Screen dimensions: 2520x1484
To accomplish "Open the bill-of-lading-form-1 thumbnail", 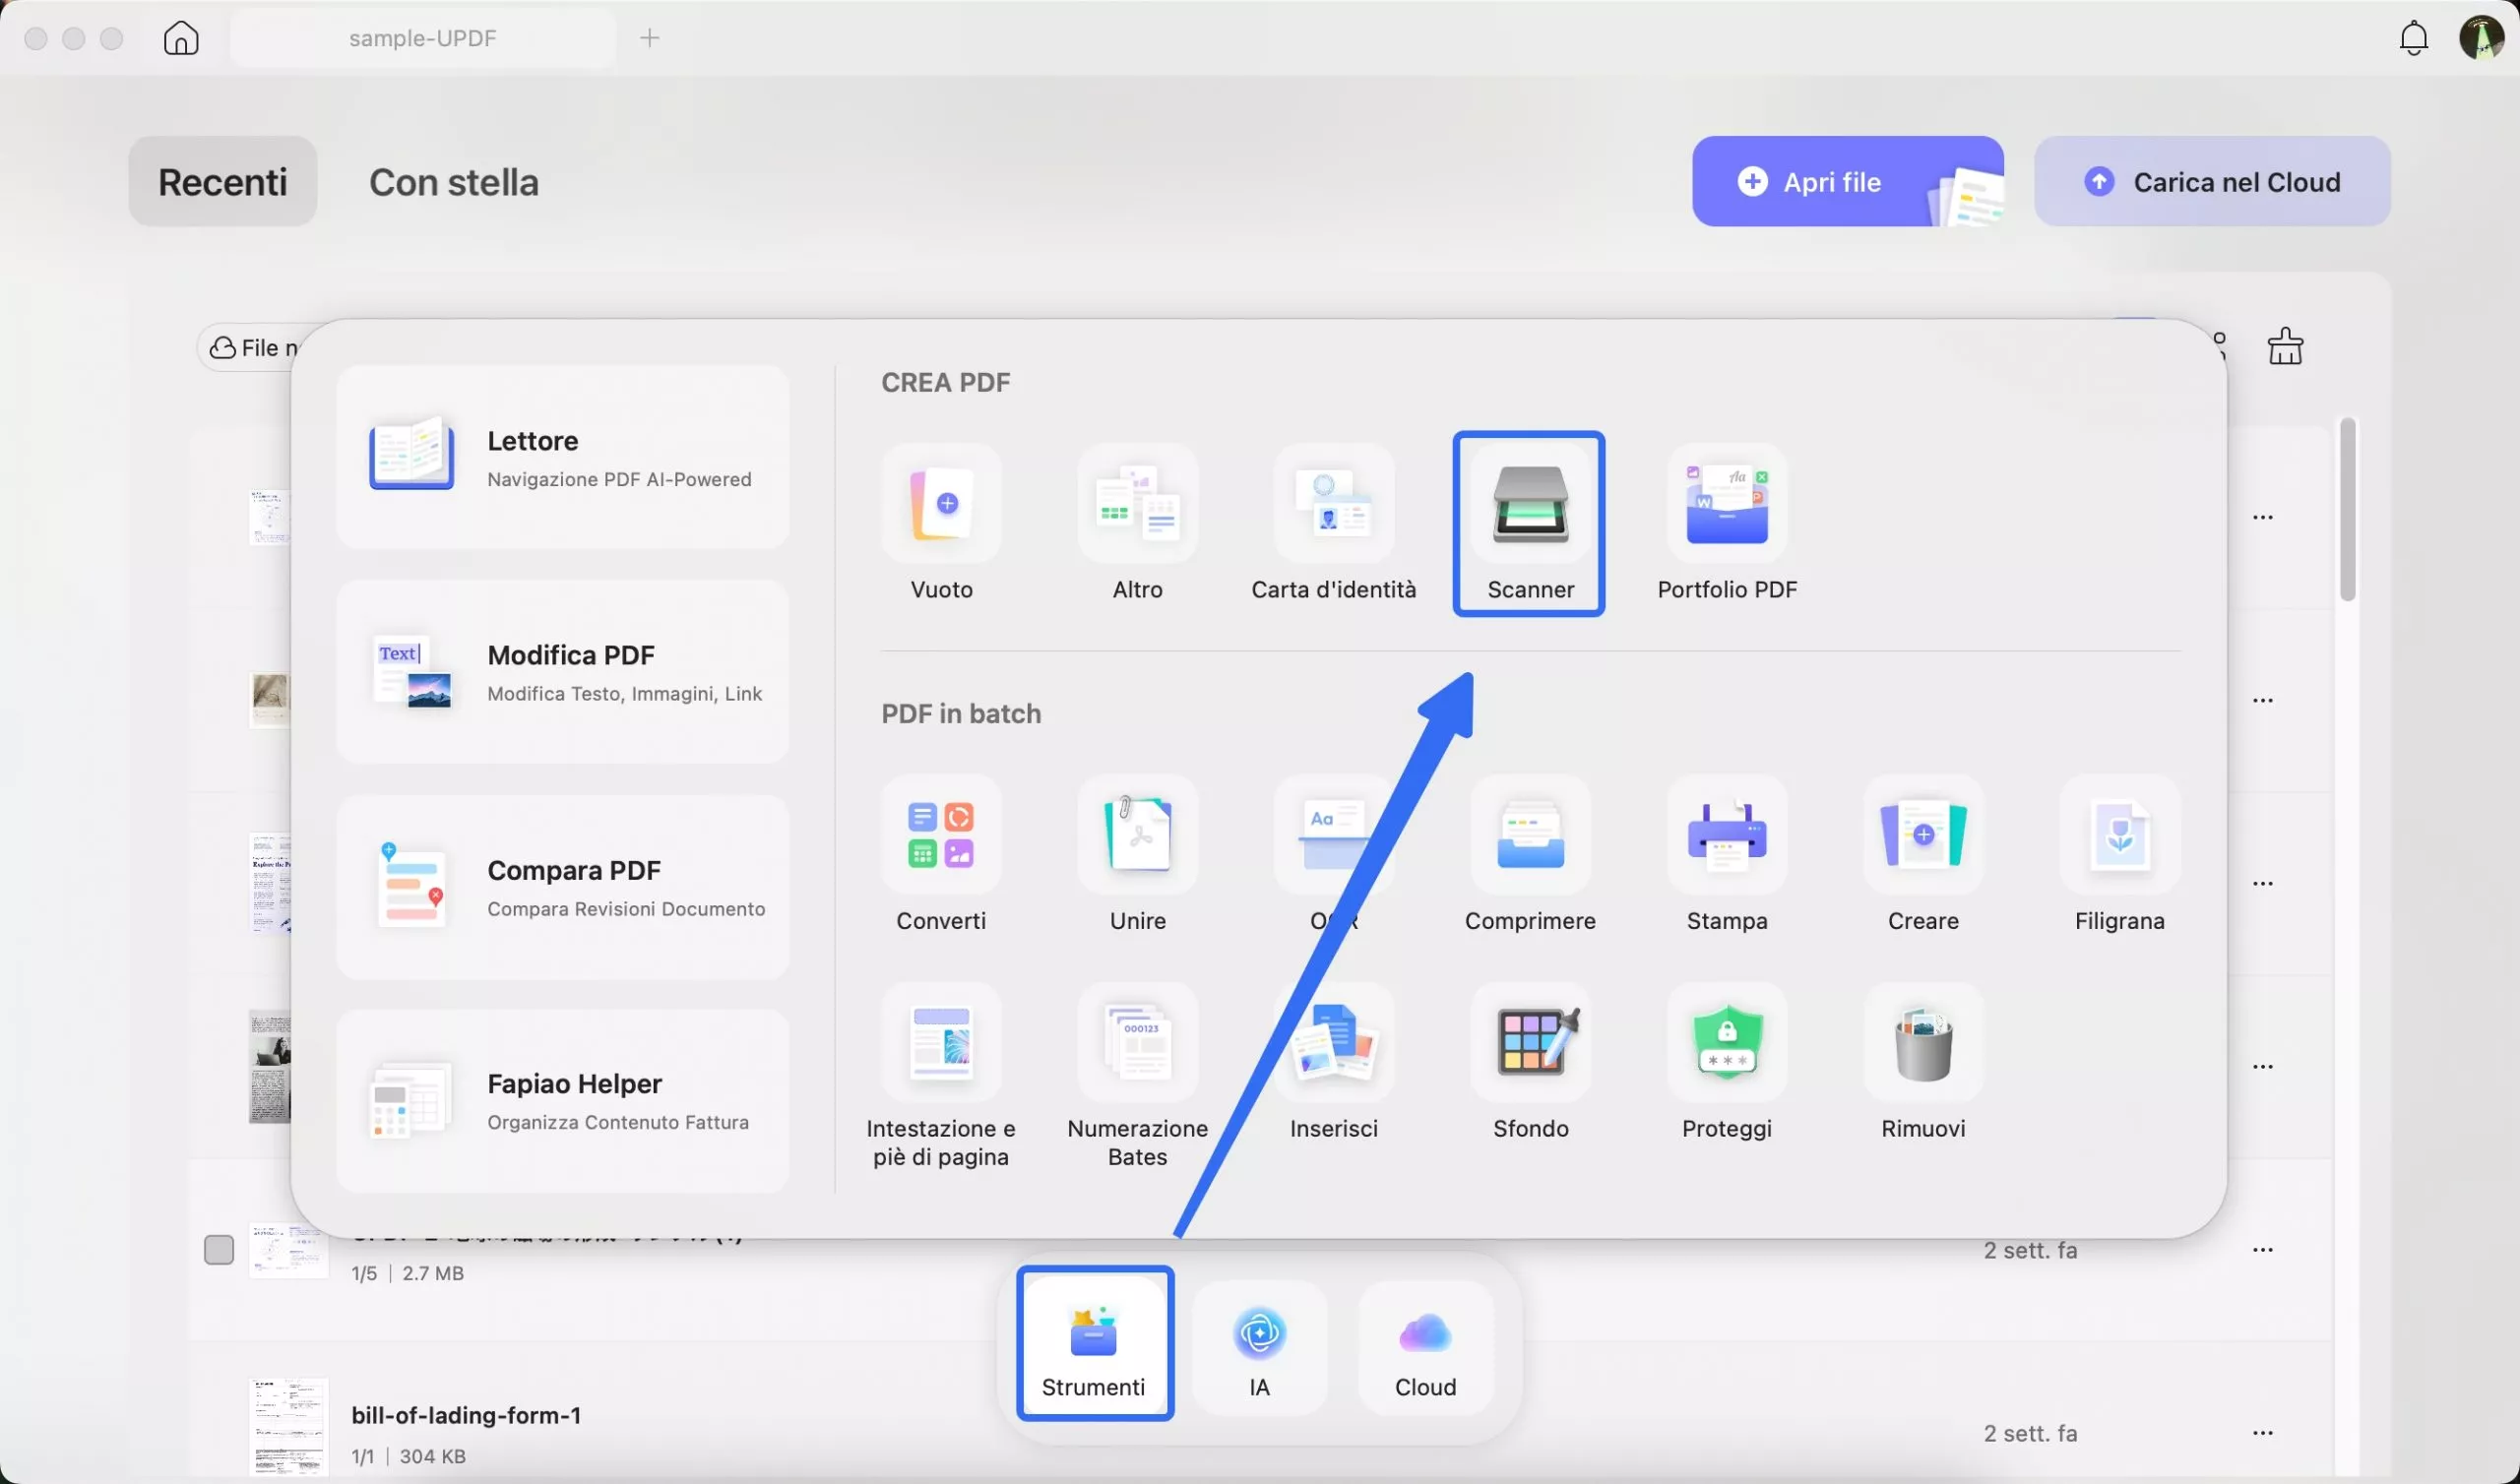I will click(x=288, y=1427).
